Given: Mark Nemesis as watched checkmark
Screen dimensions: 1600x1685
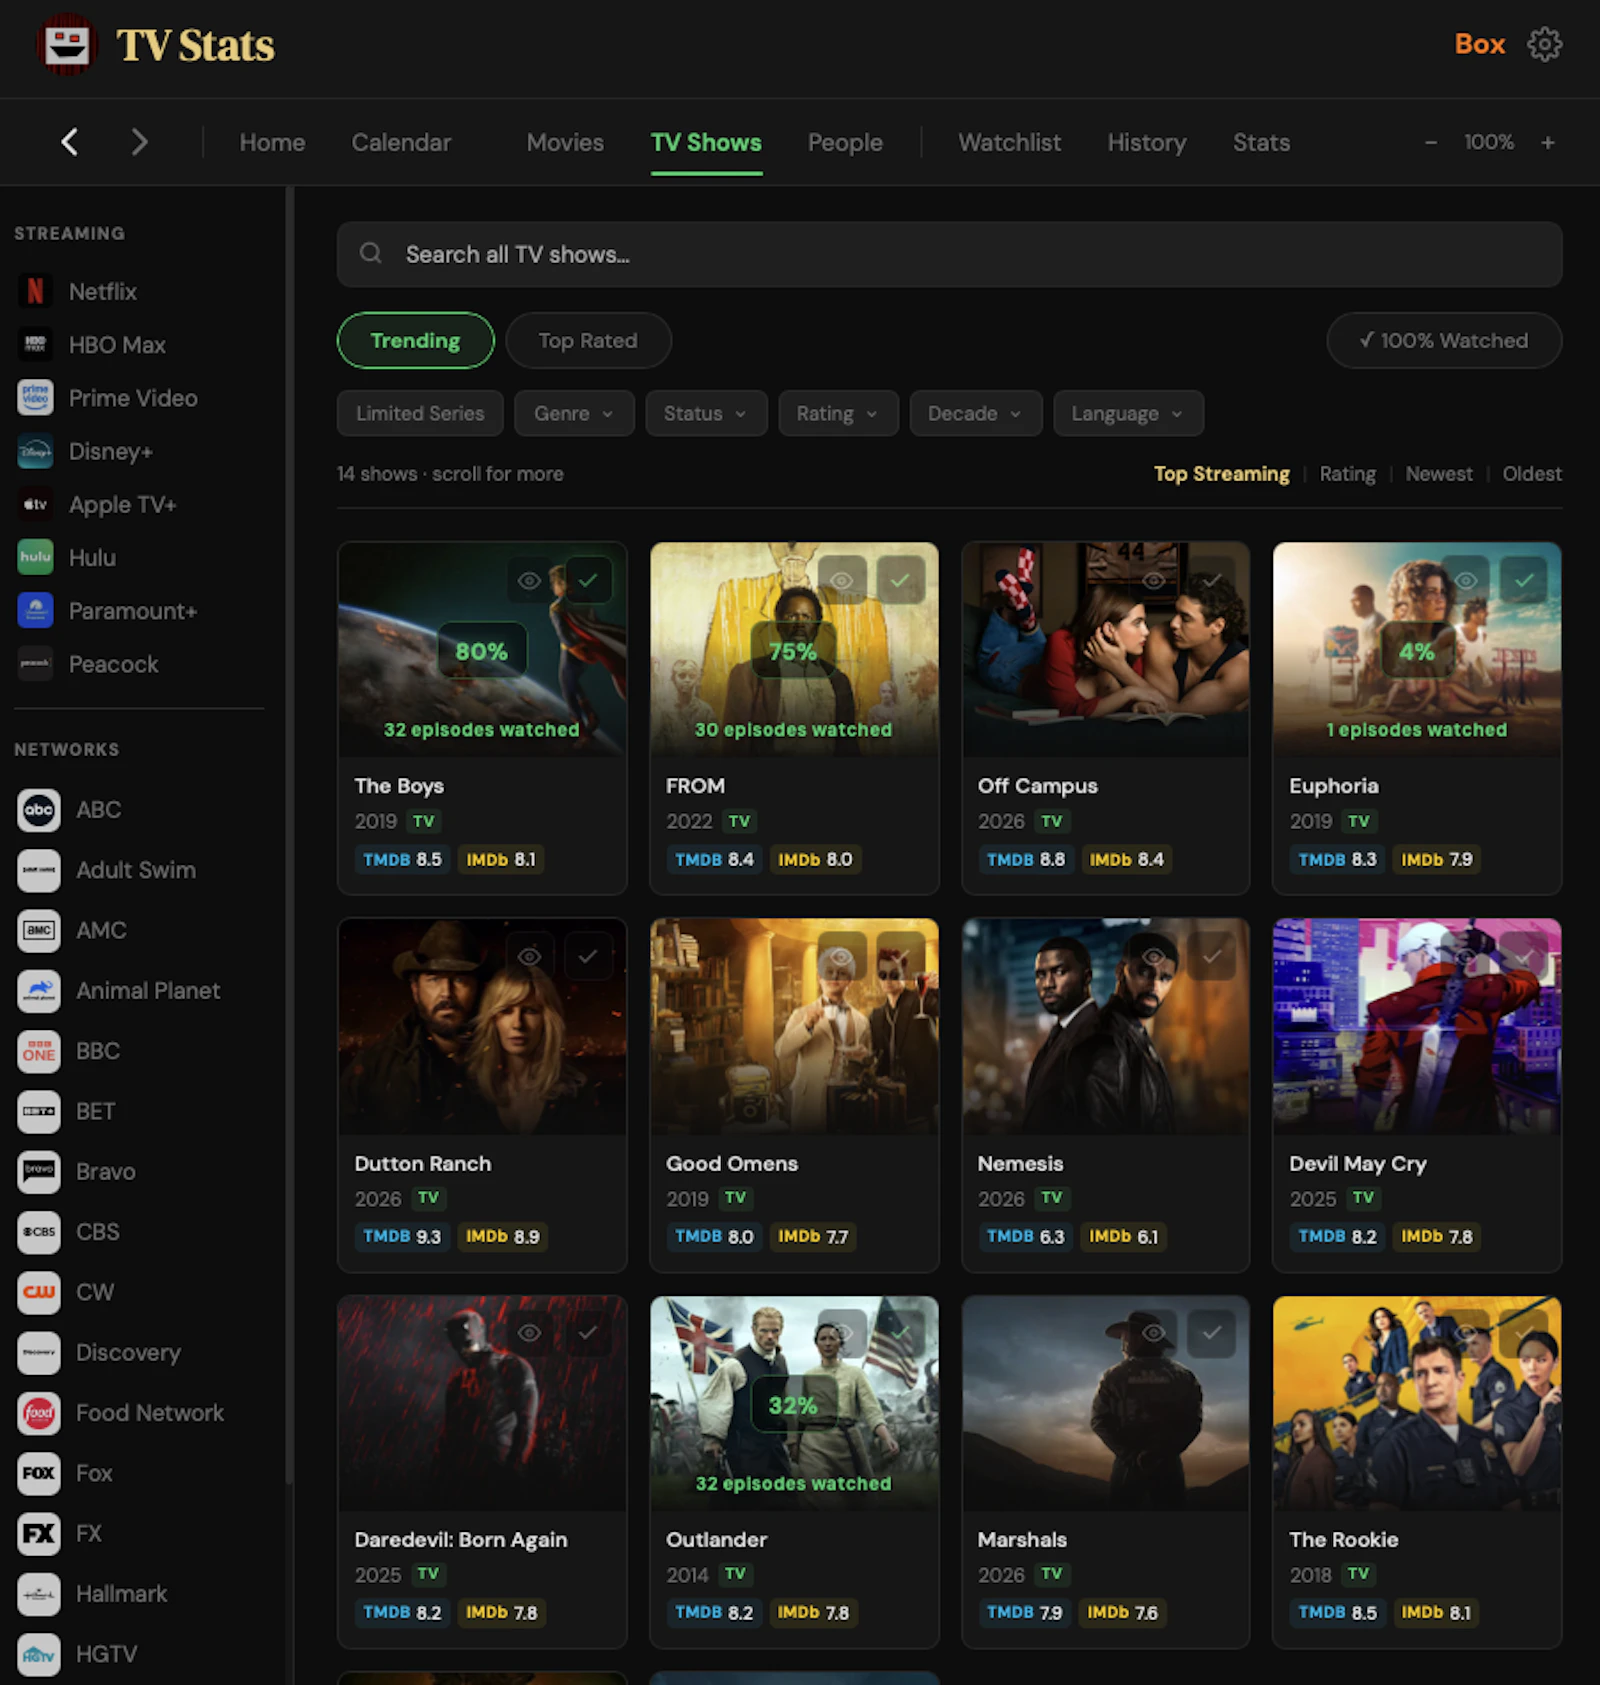Looking at the screenshot, I should [1212, 957].
